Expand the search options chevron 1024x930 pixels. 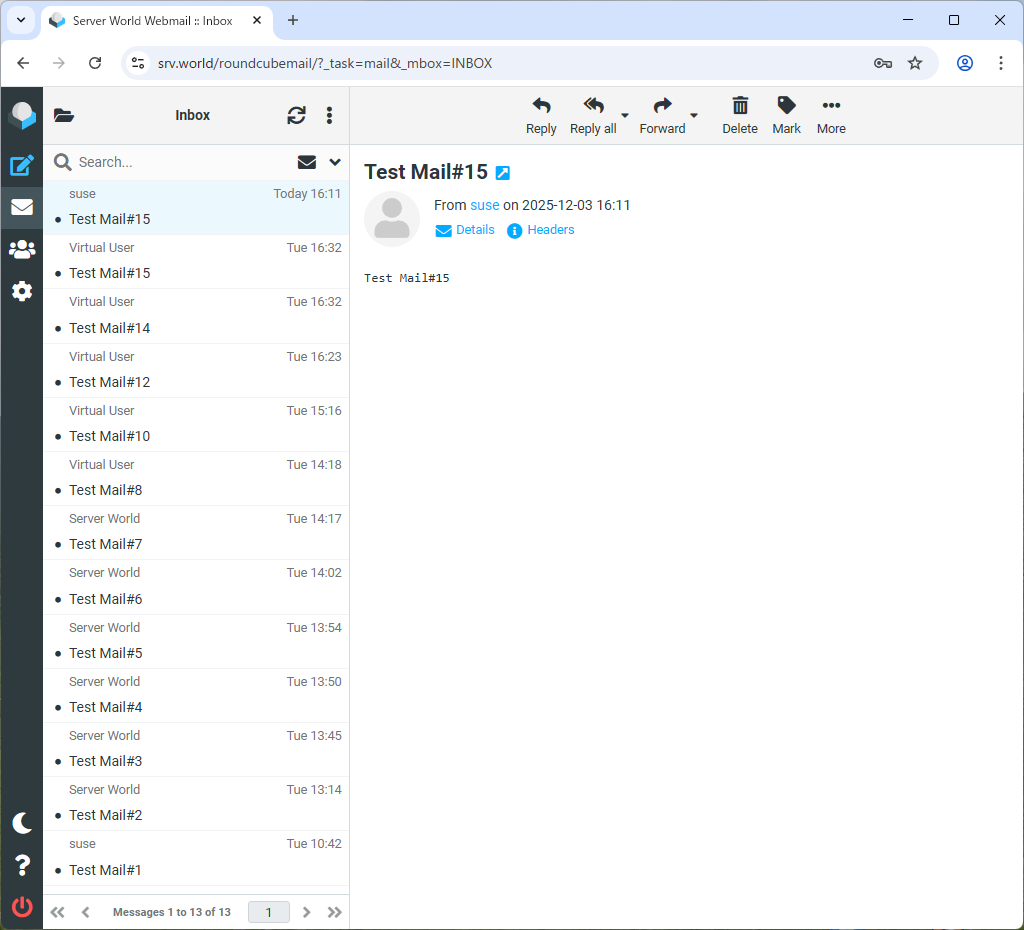[335, 162]
